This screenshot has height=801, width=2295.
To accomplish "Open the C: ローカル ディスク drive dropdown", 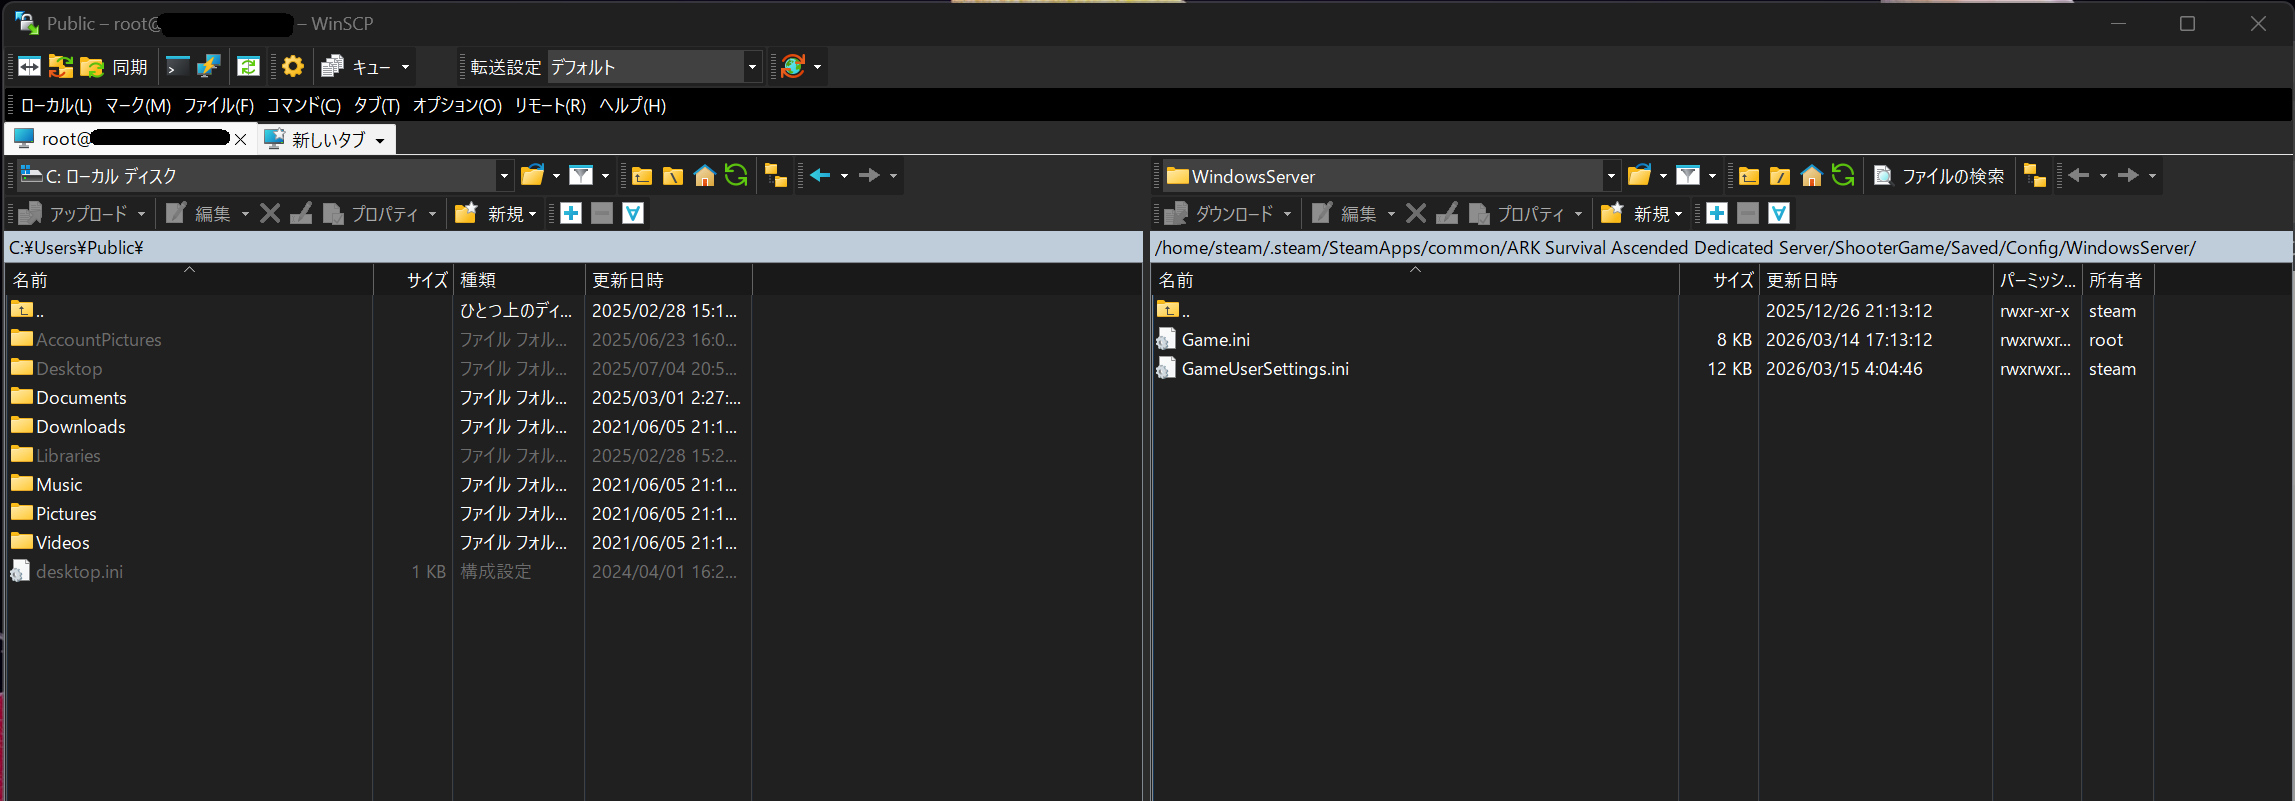I will (x=504, y=176).
